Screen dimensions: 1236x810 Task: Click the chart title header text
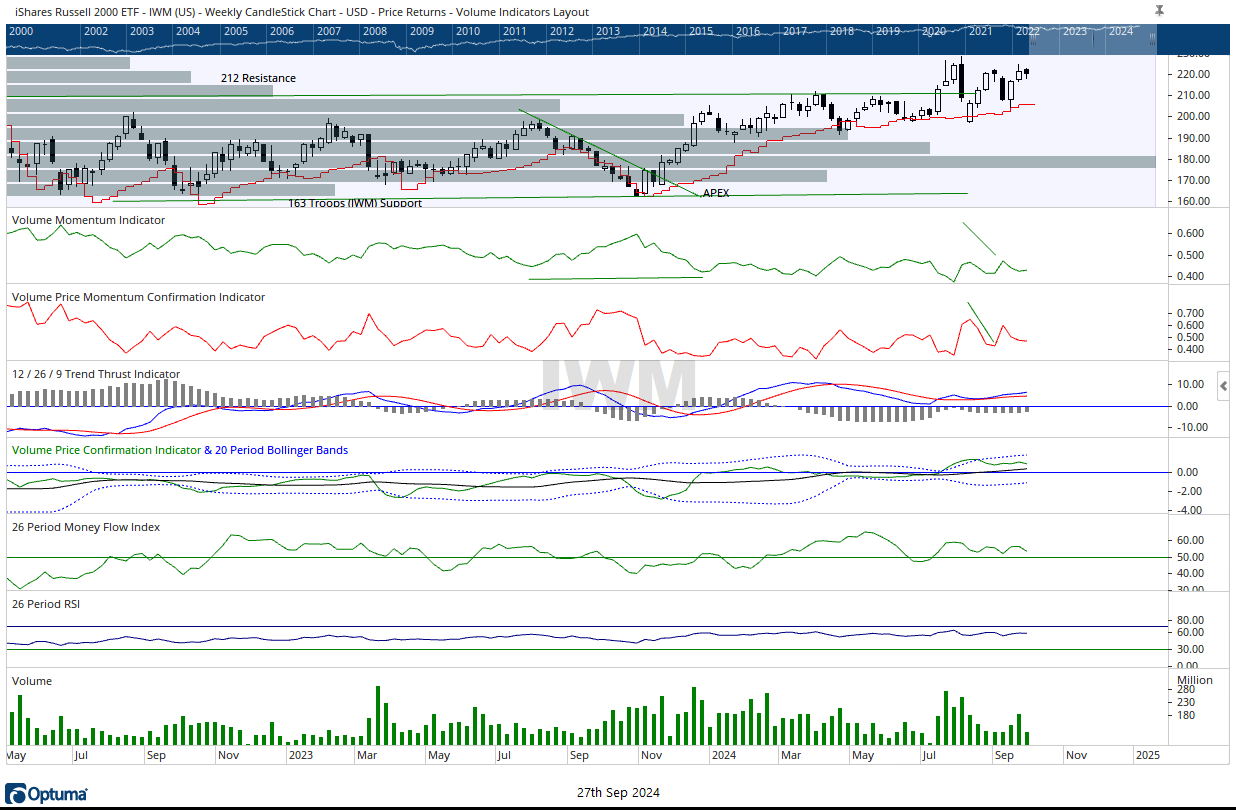click(298, 12)
